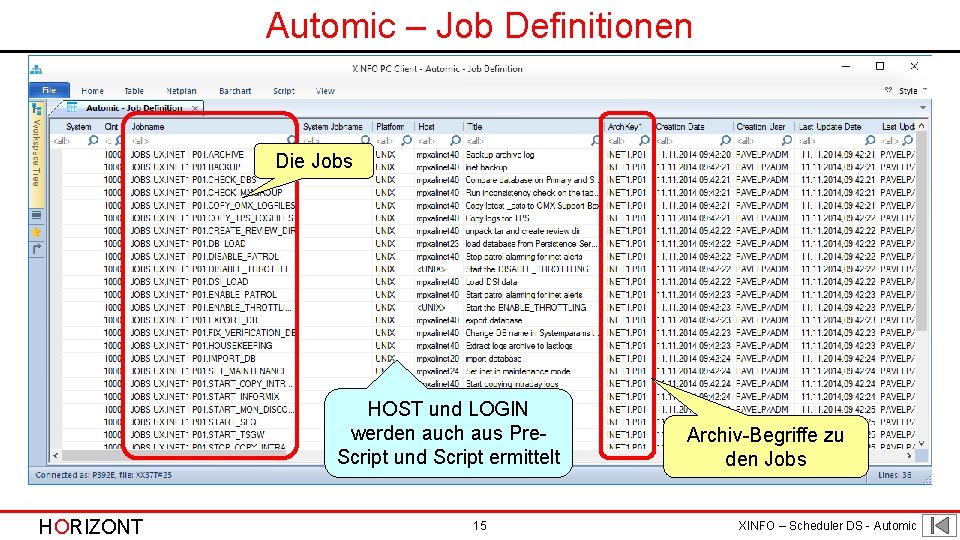Click horizontal scrollbar right arrow

[x=909, y=456]
